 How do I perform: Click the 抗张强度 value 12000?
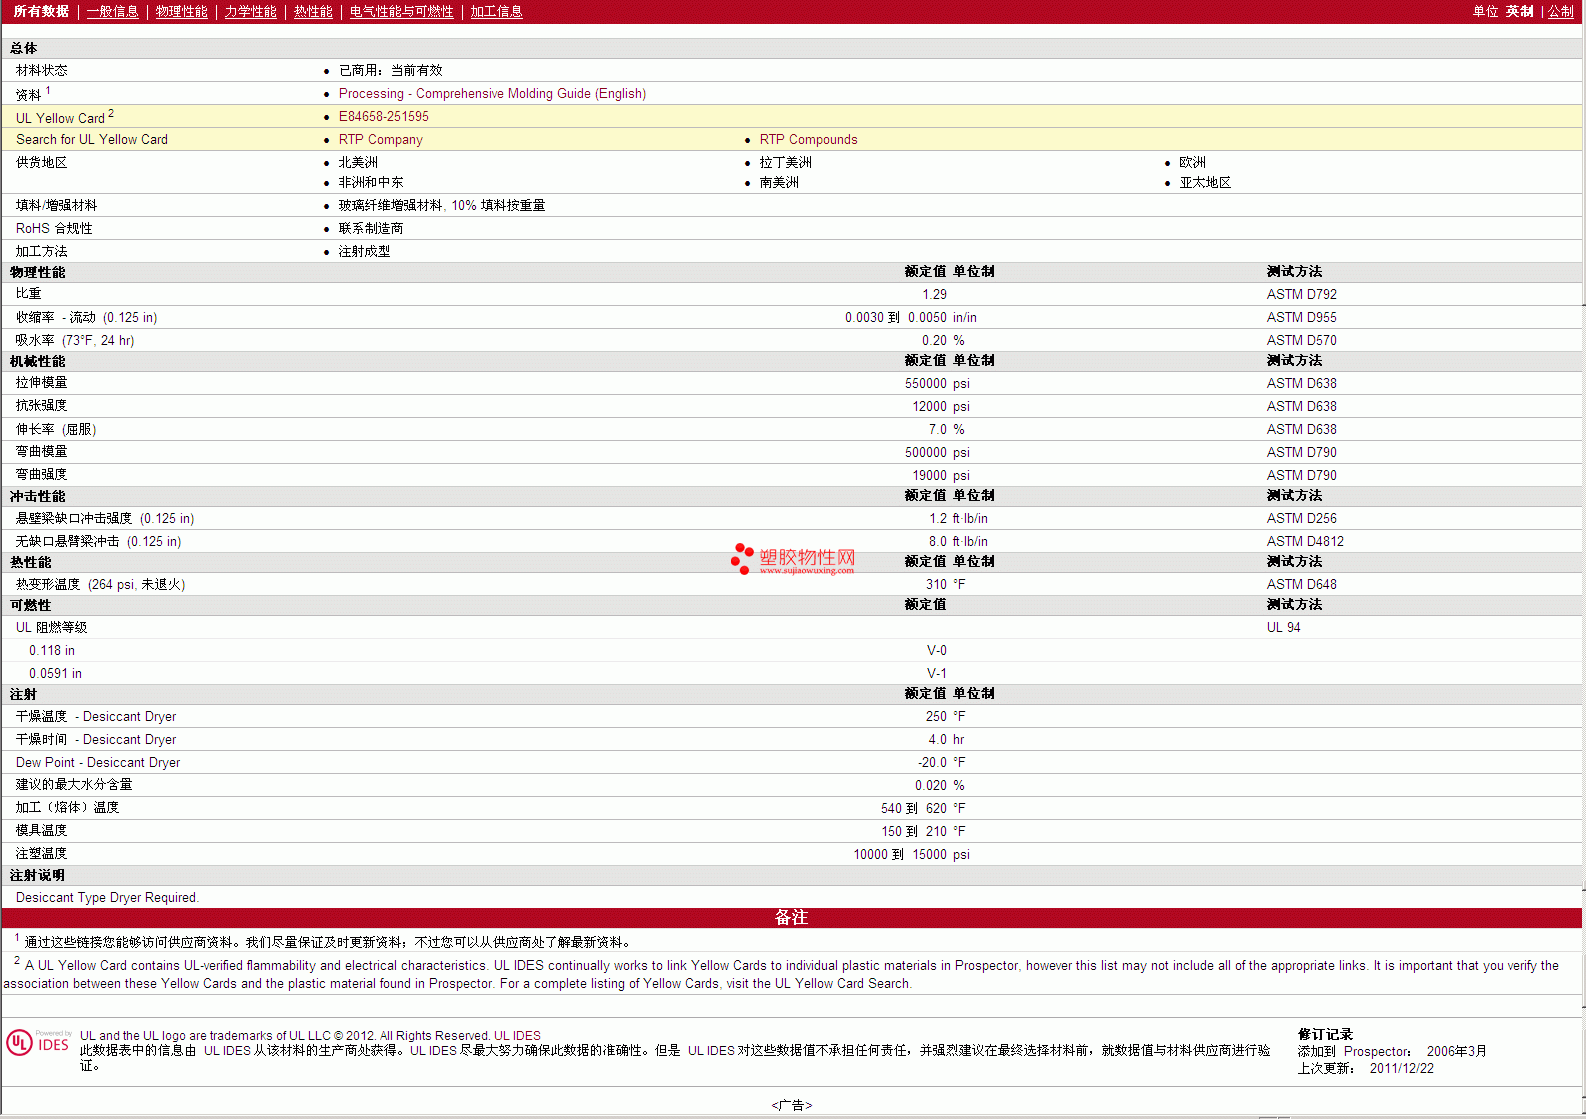pyautogui.click(x=929, y=406)
